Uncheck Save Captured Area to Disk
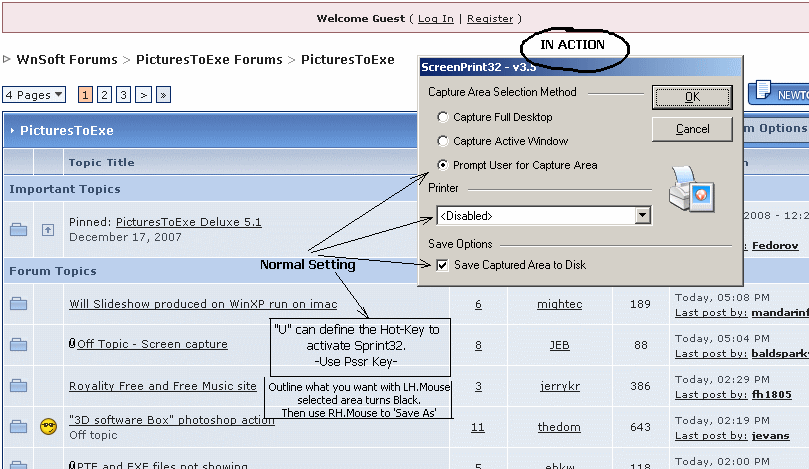809x469 pixels. coord(442,265)
